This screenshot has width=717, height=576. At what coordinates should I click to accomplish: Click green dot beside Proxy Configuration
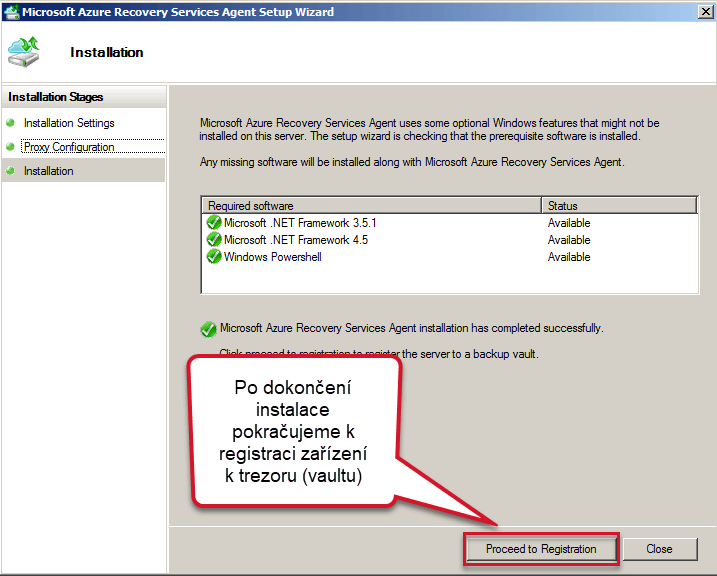(x=10, y=147)
